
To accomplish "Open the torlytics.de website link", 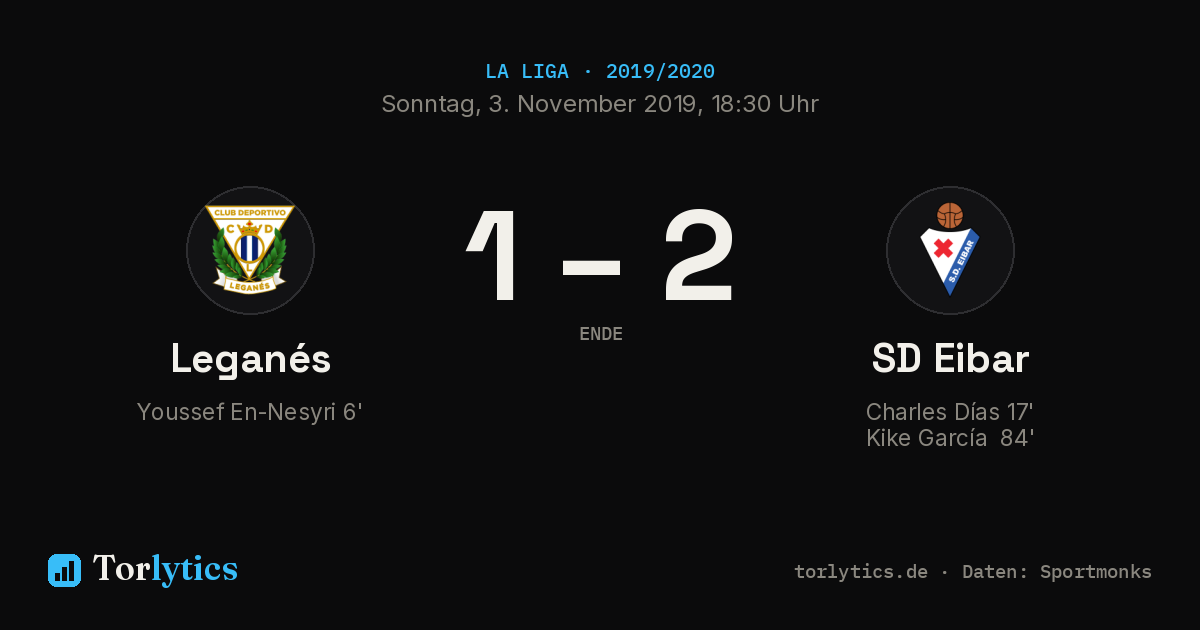I will [x=861, y=572].
